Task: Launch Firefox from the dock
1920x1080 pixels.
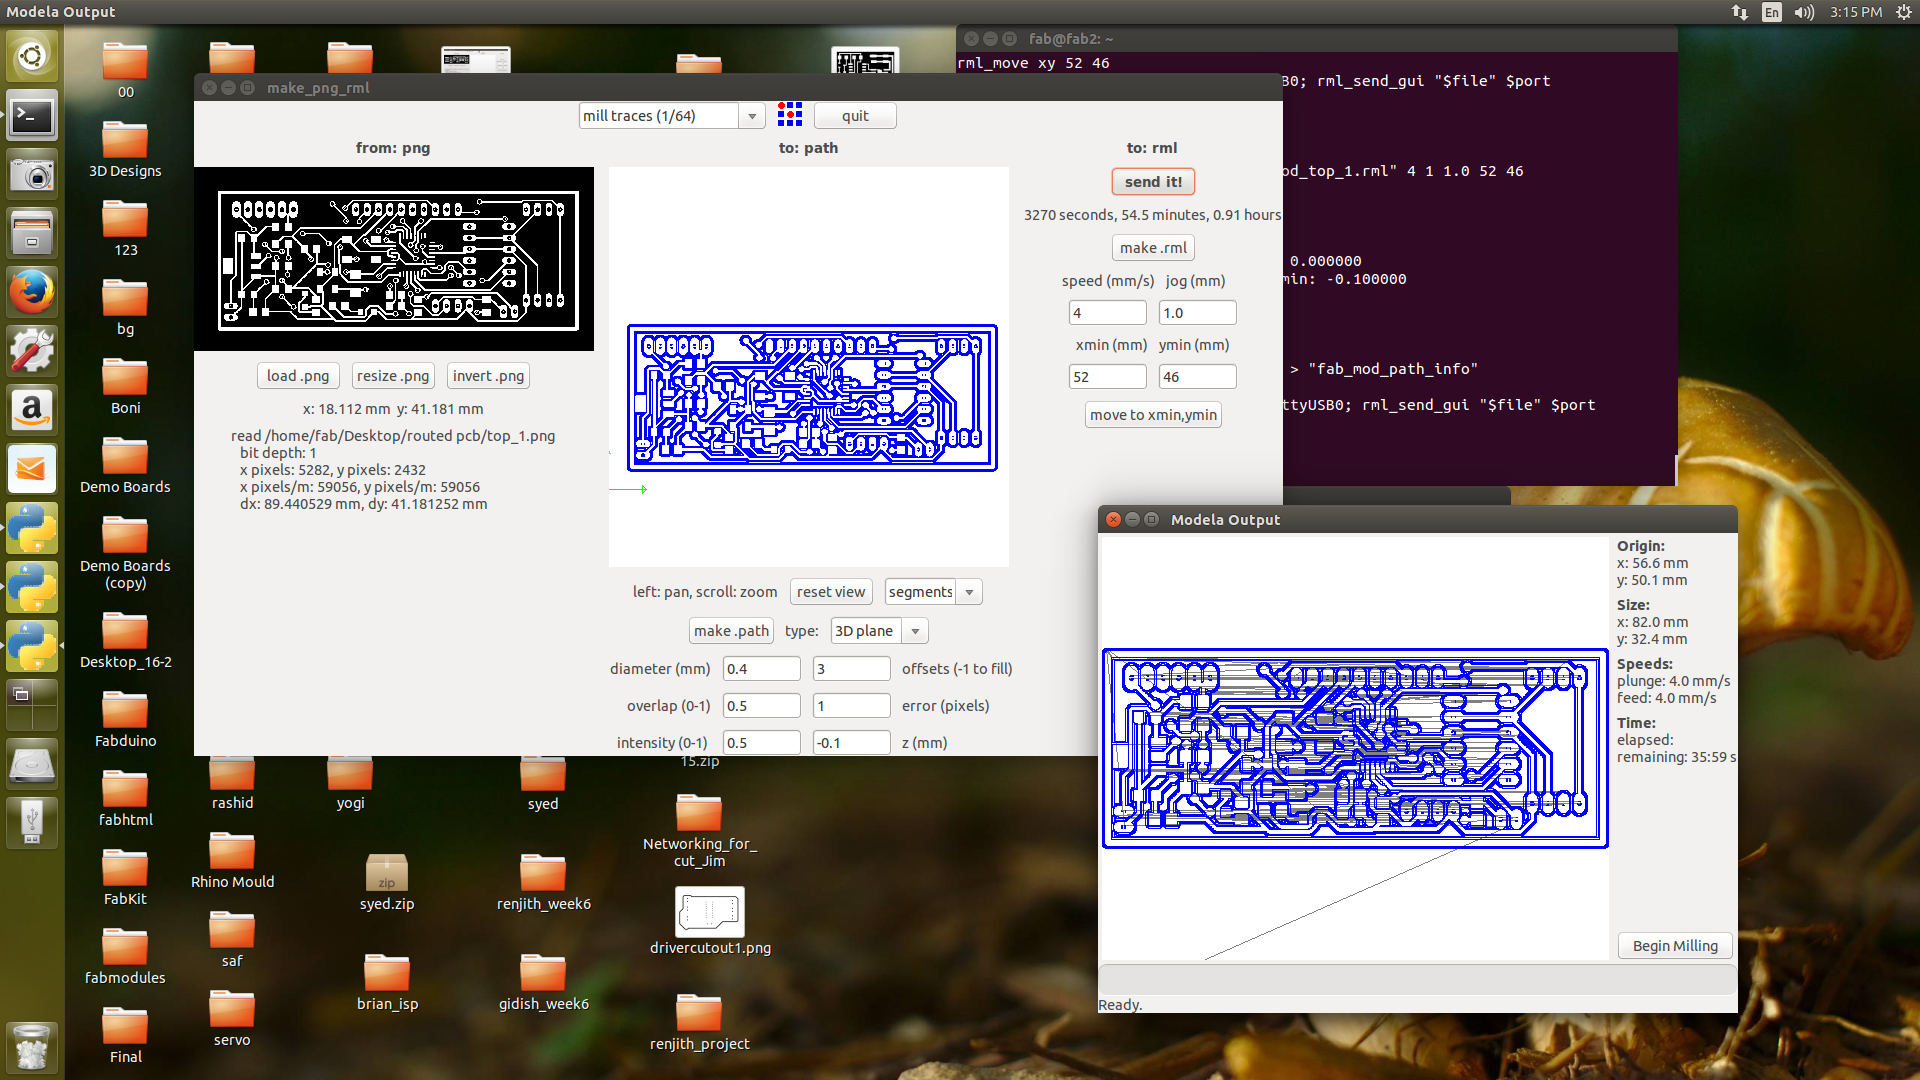Action: pos(32,292)
